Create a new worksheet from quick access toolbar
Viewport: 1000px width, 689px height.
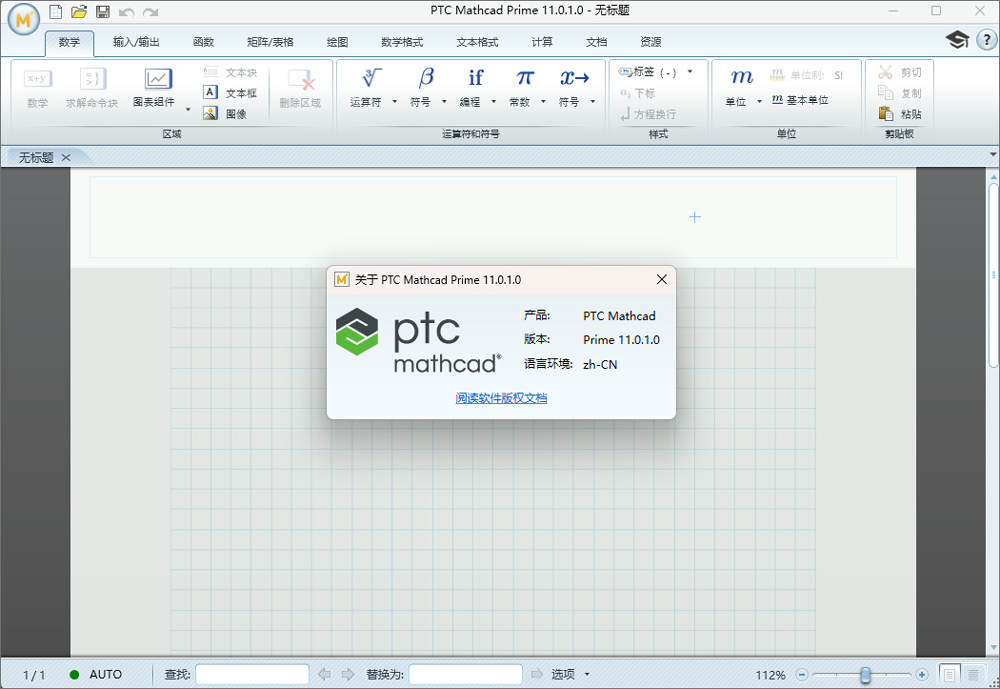click(56, 11)
